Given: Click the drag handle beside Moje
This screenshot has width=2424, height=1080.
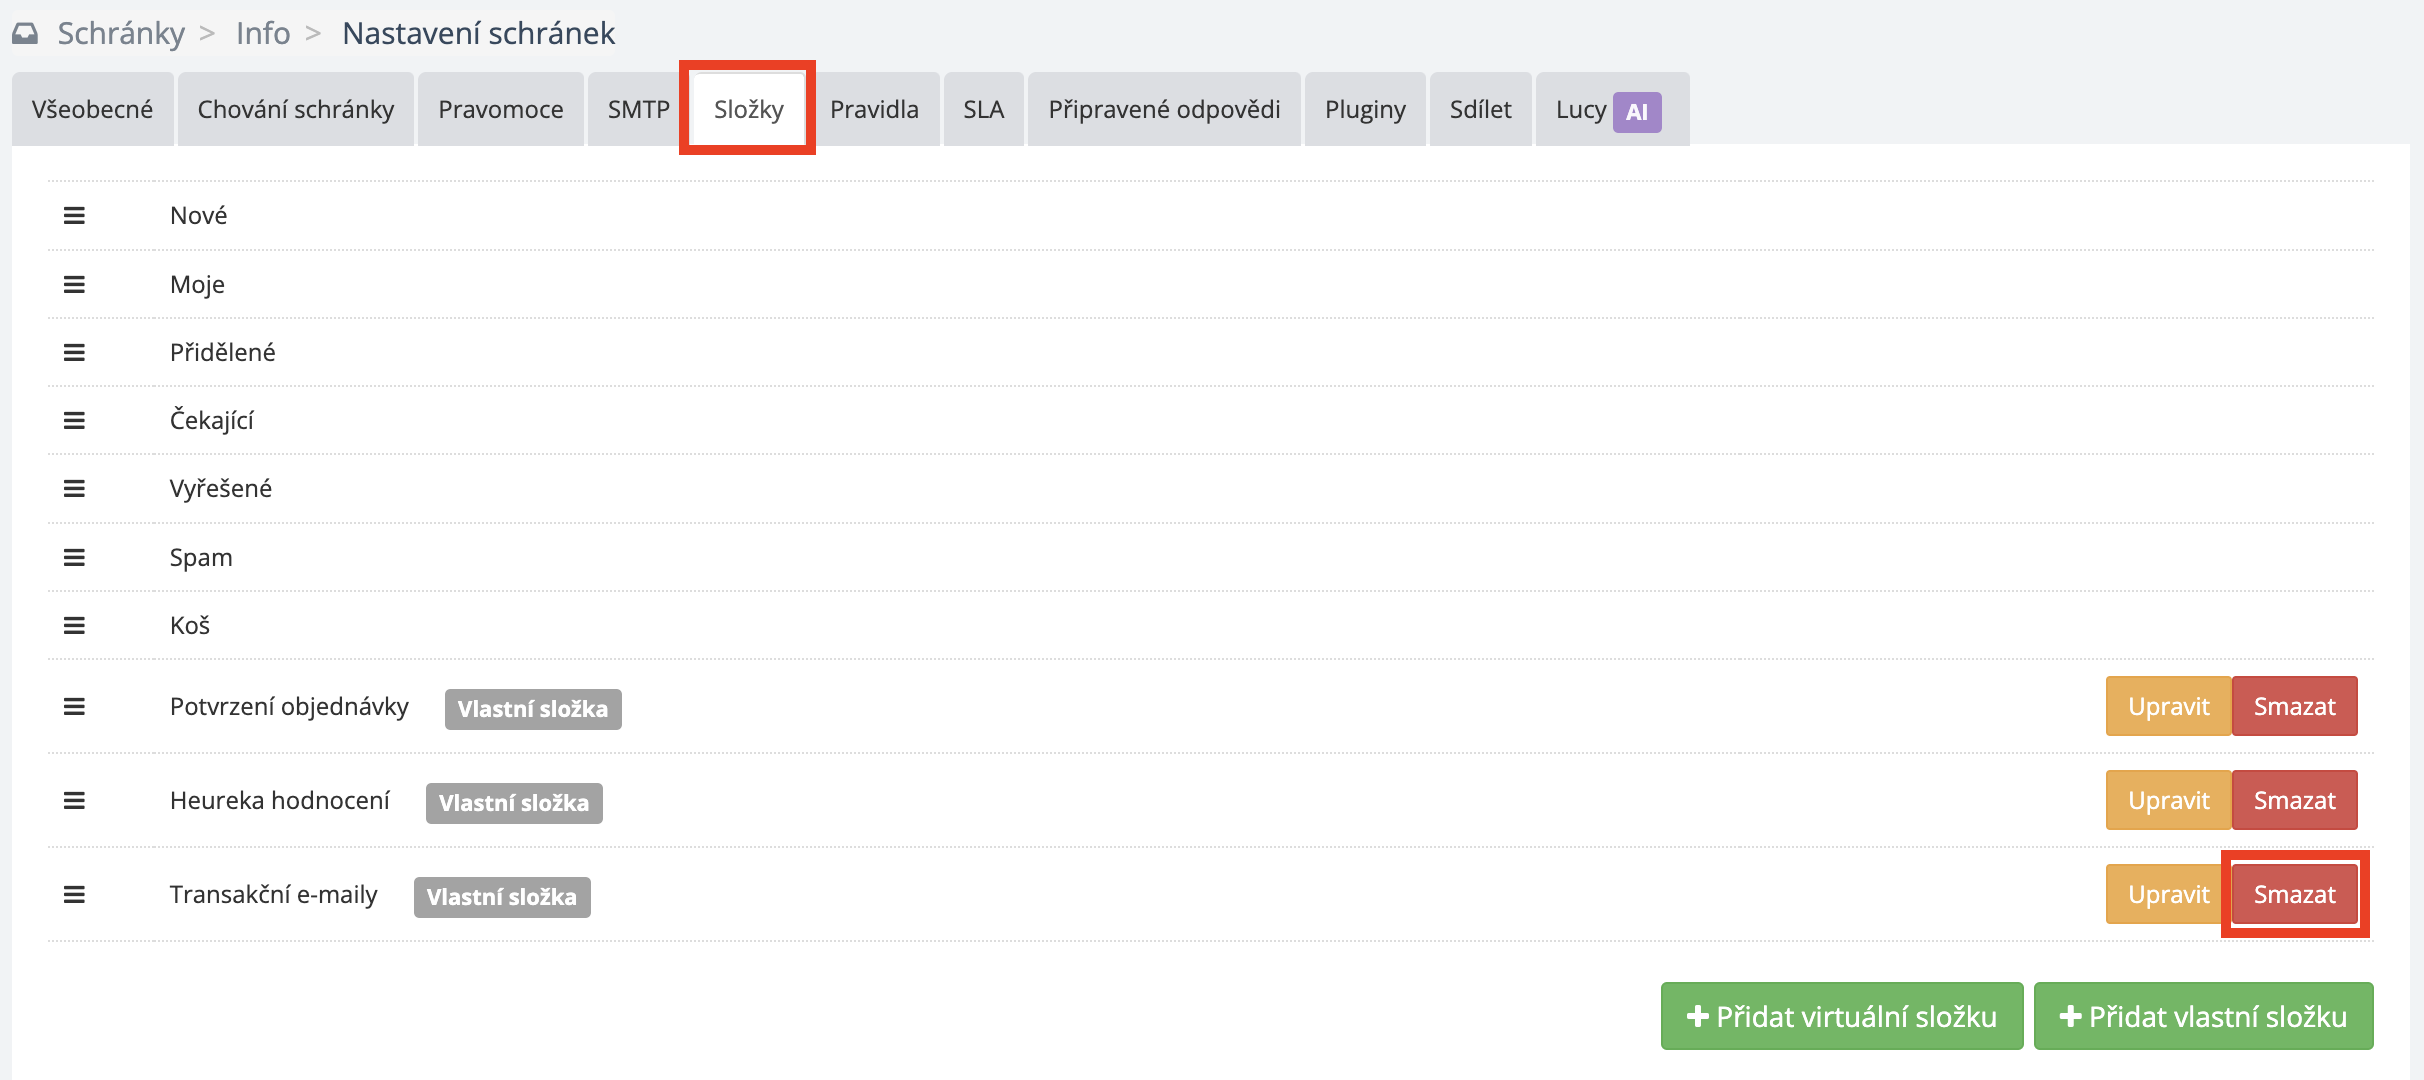Looking at the screenshot, I should point(74,284).
